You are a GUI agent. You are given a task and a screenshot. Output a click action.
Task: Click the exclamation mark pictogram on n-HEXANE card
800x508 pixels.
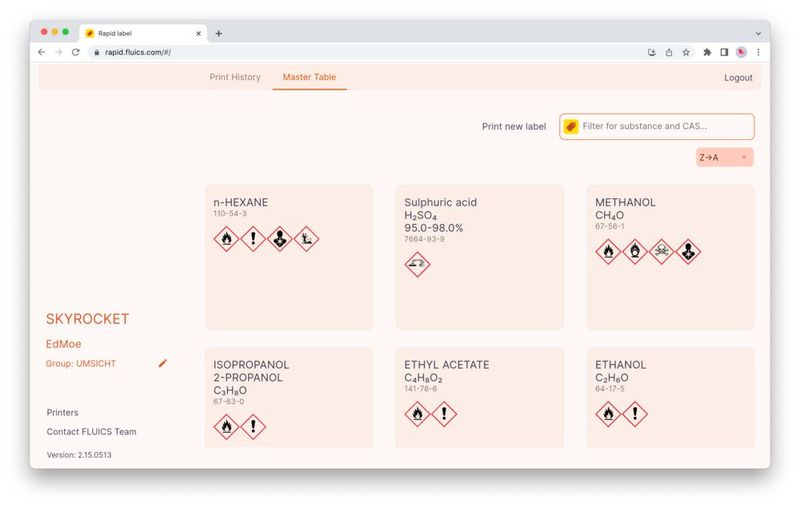click(x=253, y=239)
